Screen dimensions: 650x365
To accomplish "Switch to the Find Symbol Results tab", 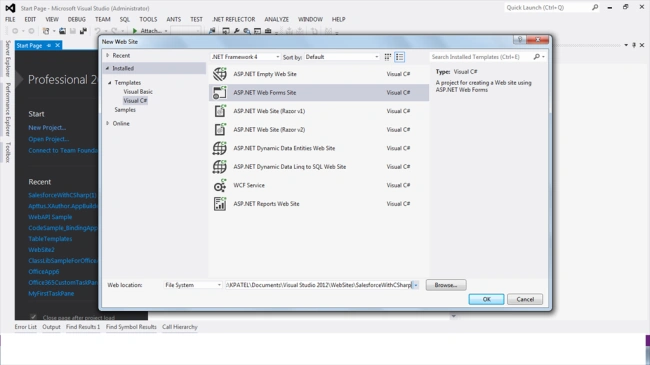I will tap(131, 327).
